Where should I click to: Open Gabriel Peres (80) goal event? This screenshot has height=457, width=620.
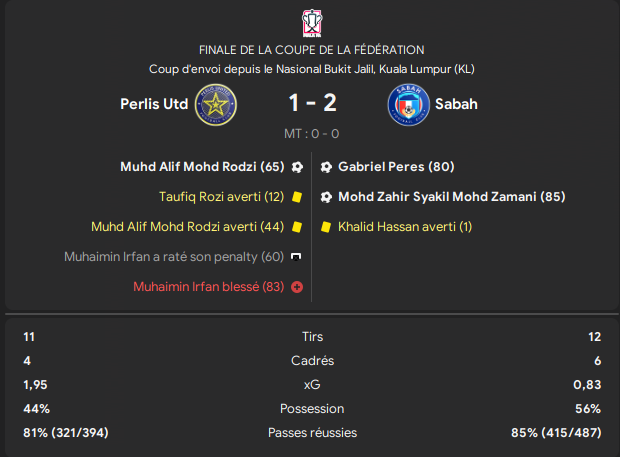(396, 167)
